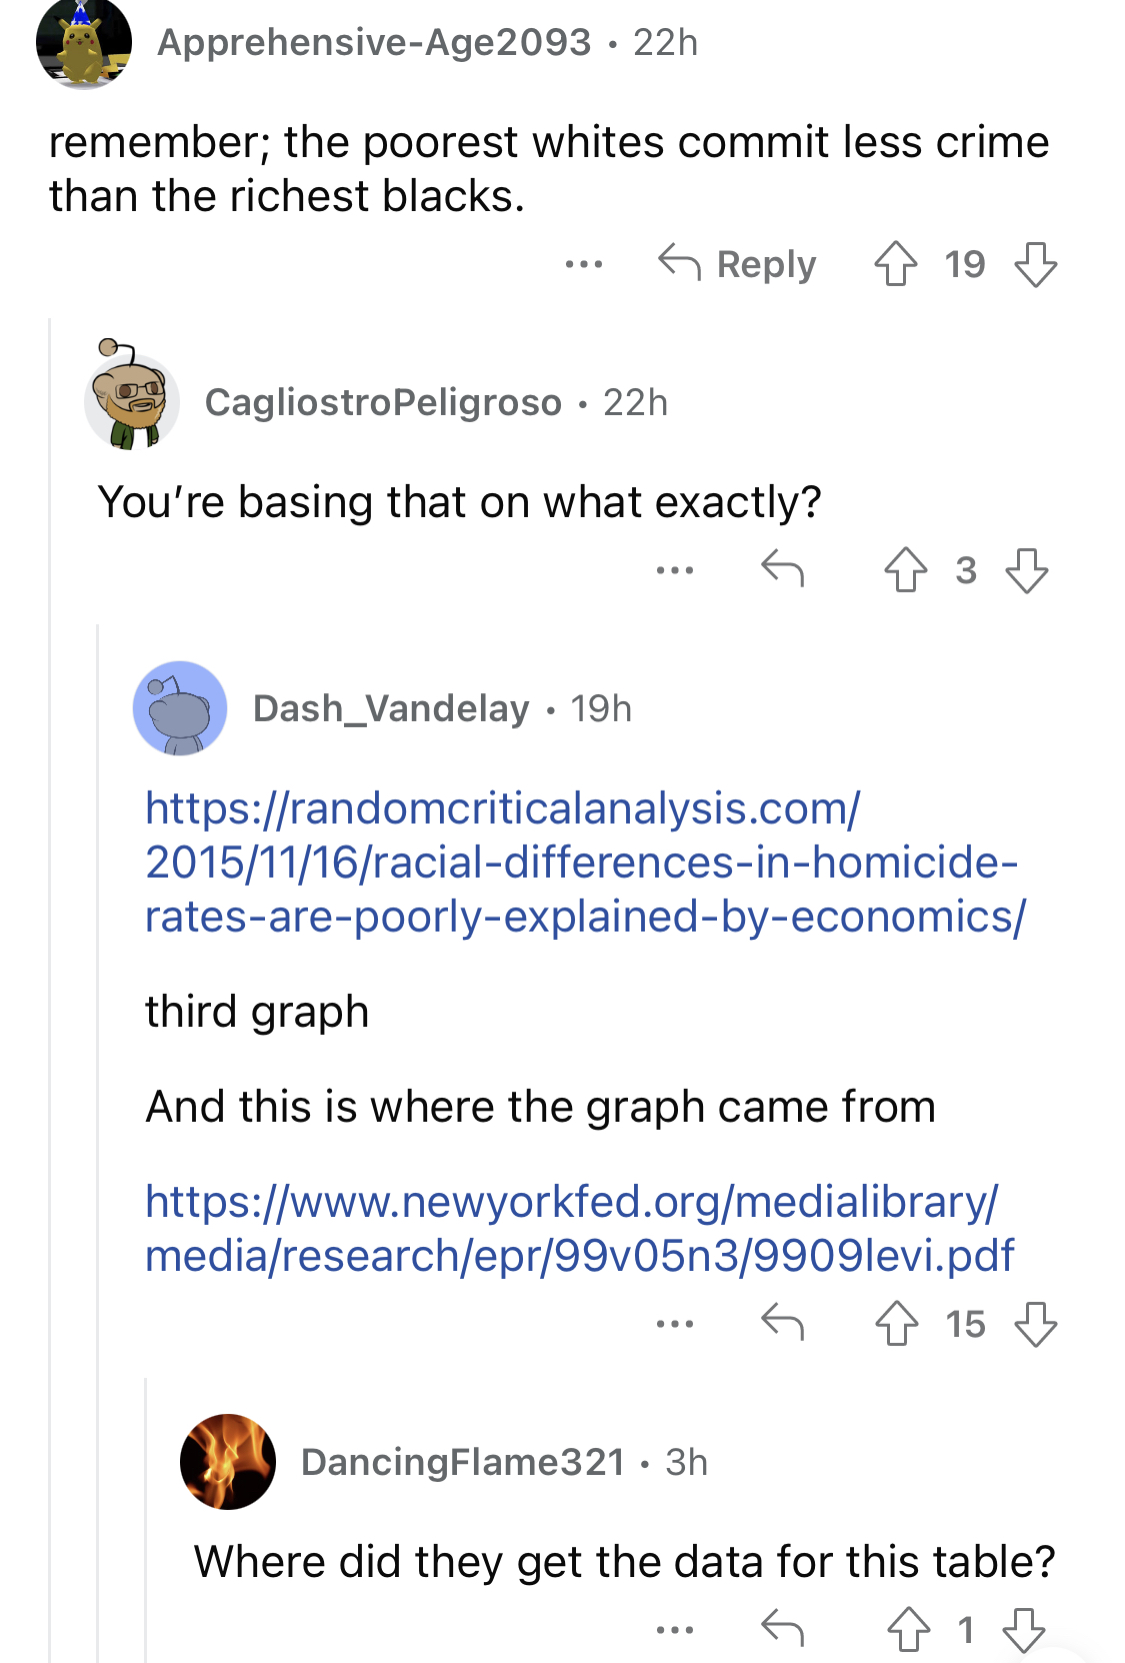Tap CagliostroPeligroso's avatar image
Viewport: 1125px width, 1663px height.
(x=131, y=396)
